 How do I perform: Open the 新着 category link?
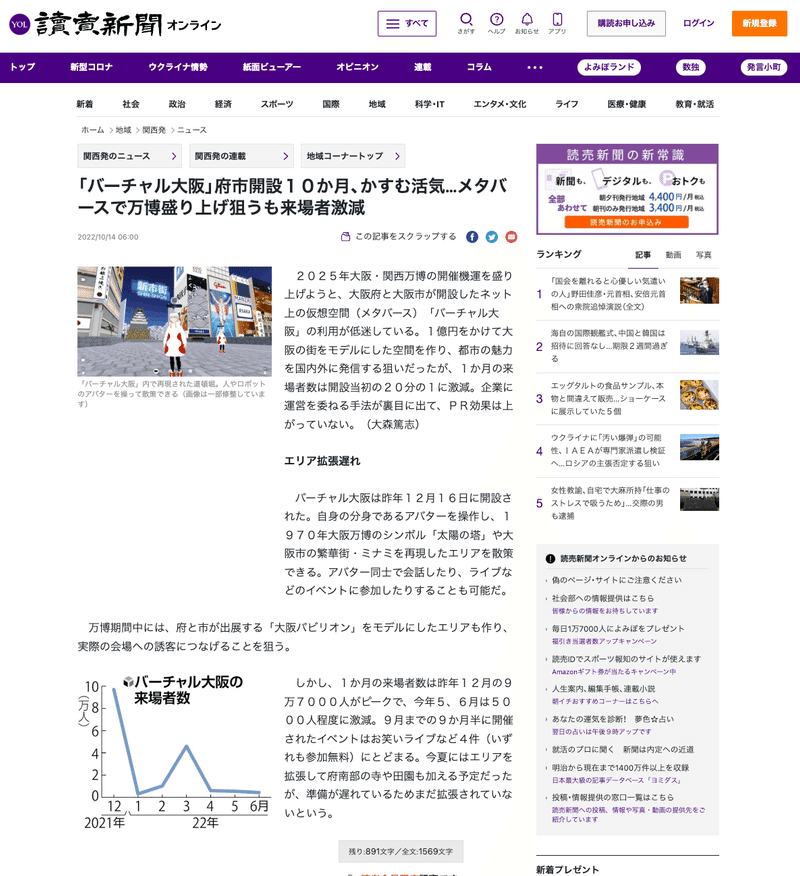tap(85, 104)
